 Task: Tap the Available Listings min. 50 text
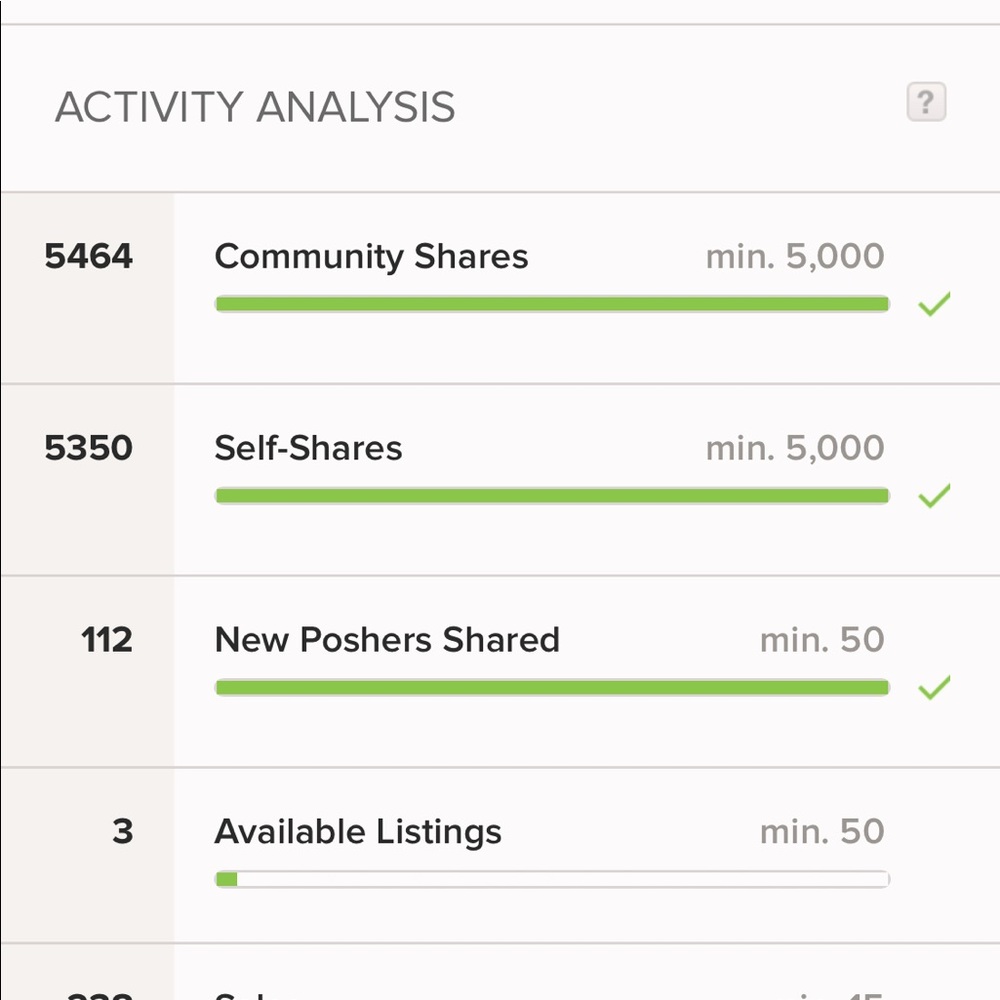[x=822, y=832]
